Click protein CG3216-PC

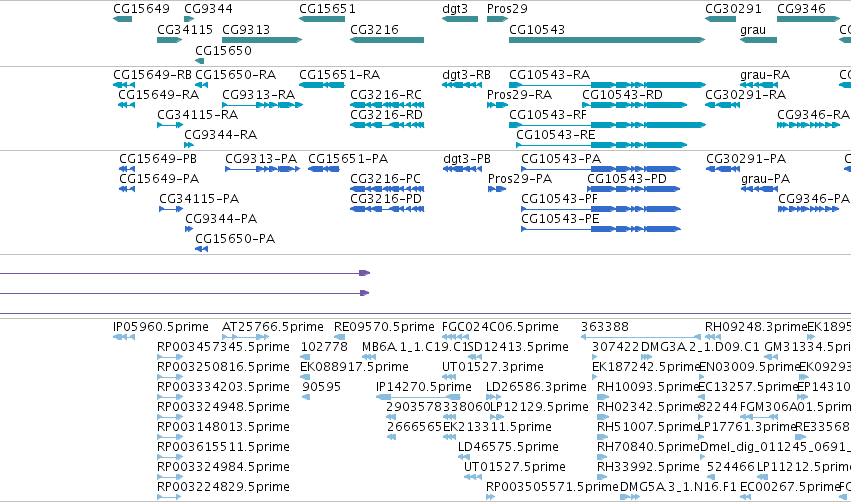[385, 179]
